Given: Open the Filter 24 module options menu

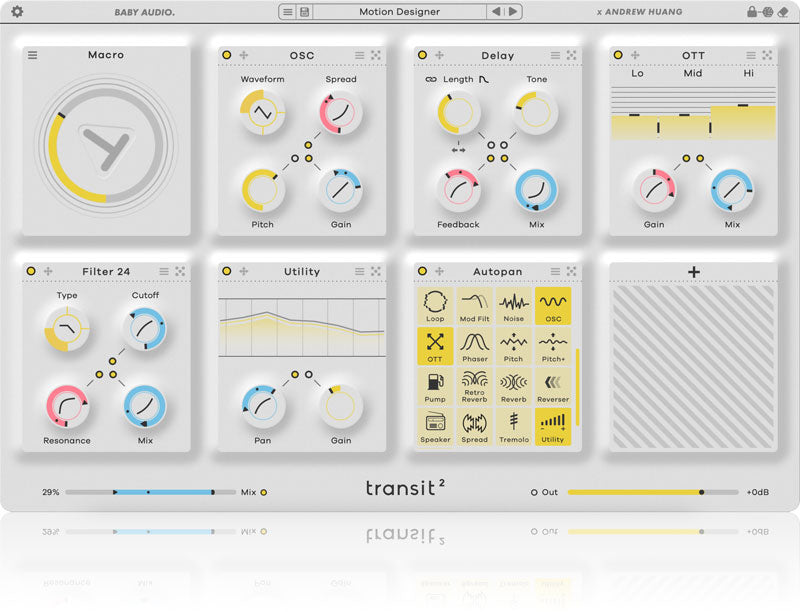Looking at the screenshot, I should point(164,271).
